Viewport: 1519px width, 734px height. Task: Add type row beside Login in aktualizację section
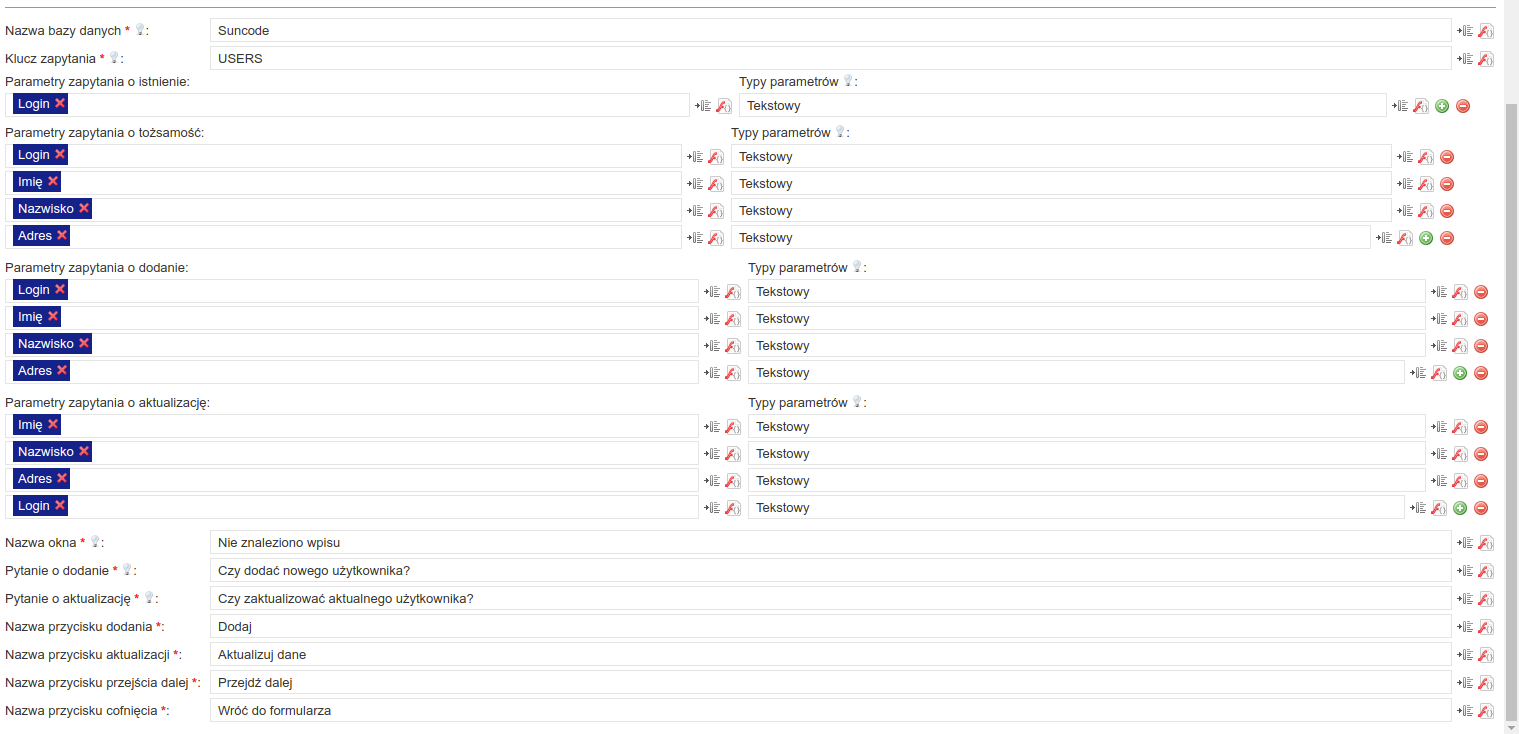[1460, 508]
